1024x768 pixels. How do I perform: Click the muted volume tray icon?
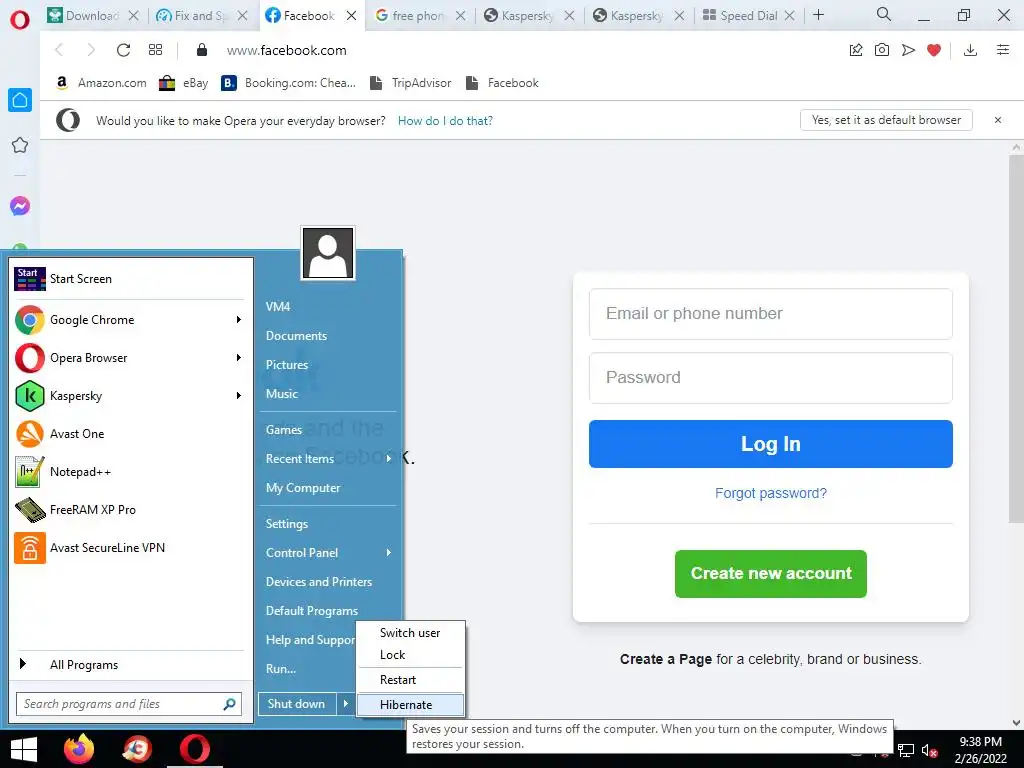[x=929, y=751]
